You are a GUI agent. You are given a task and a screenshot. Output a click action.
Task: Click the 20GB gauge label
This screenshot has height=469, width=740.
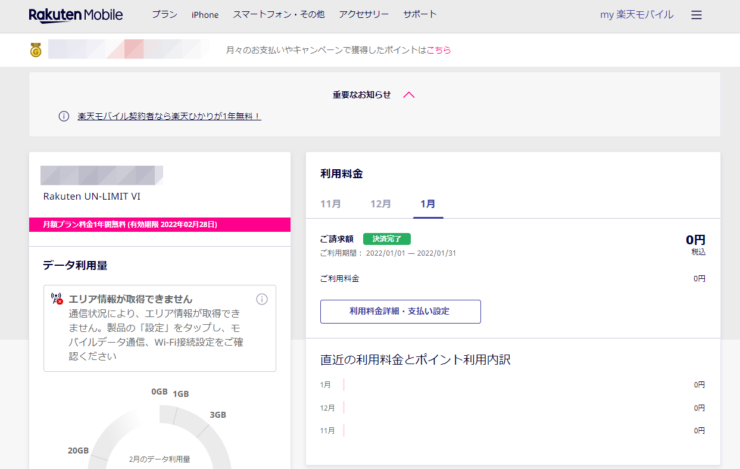pos(78,451)
